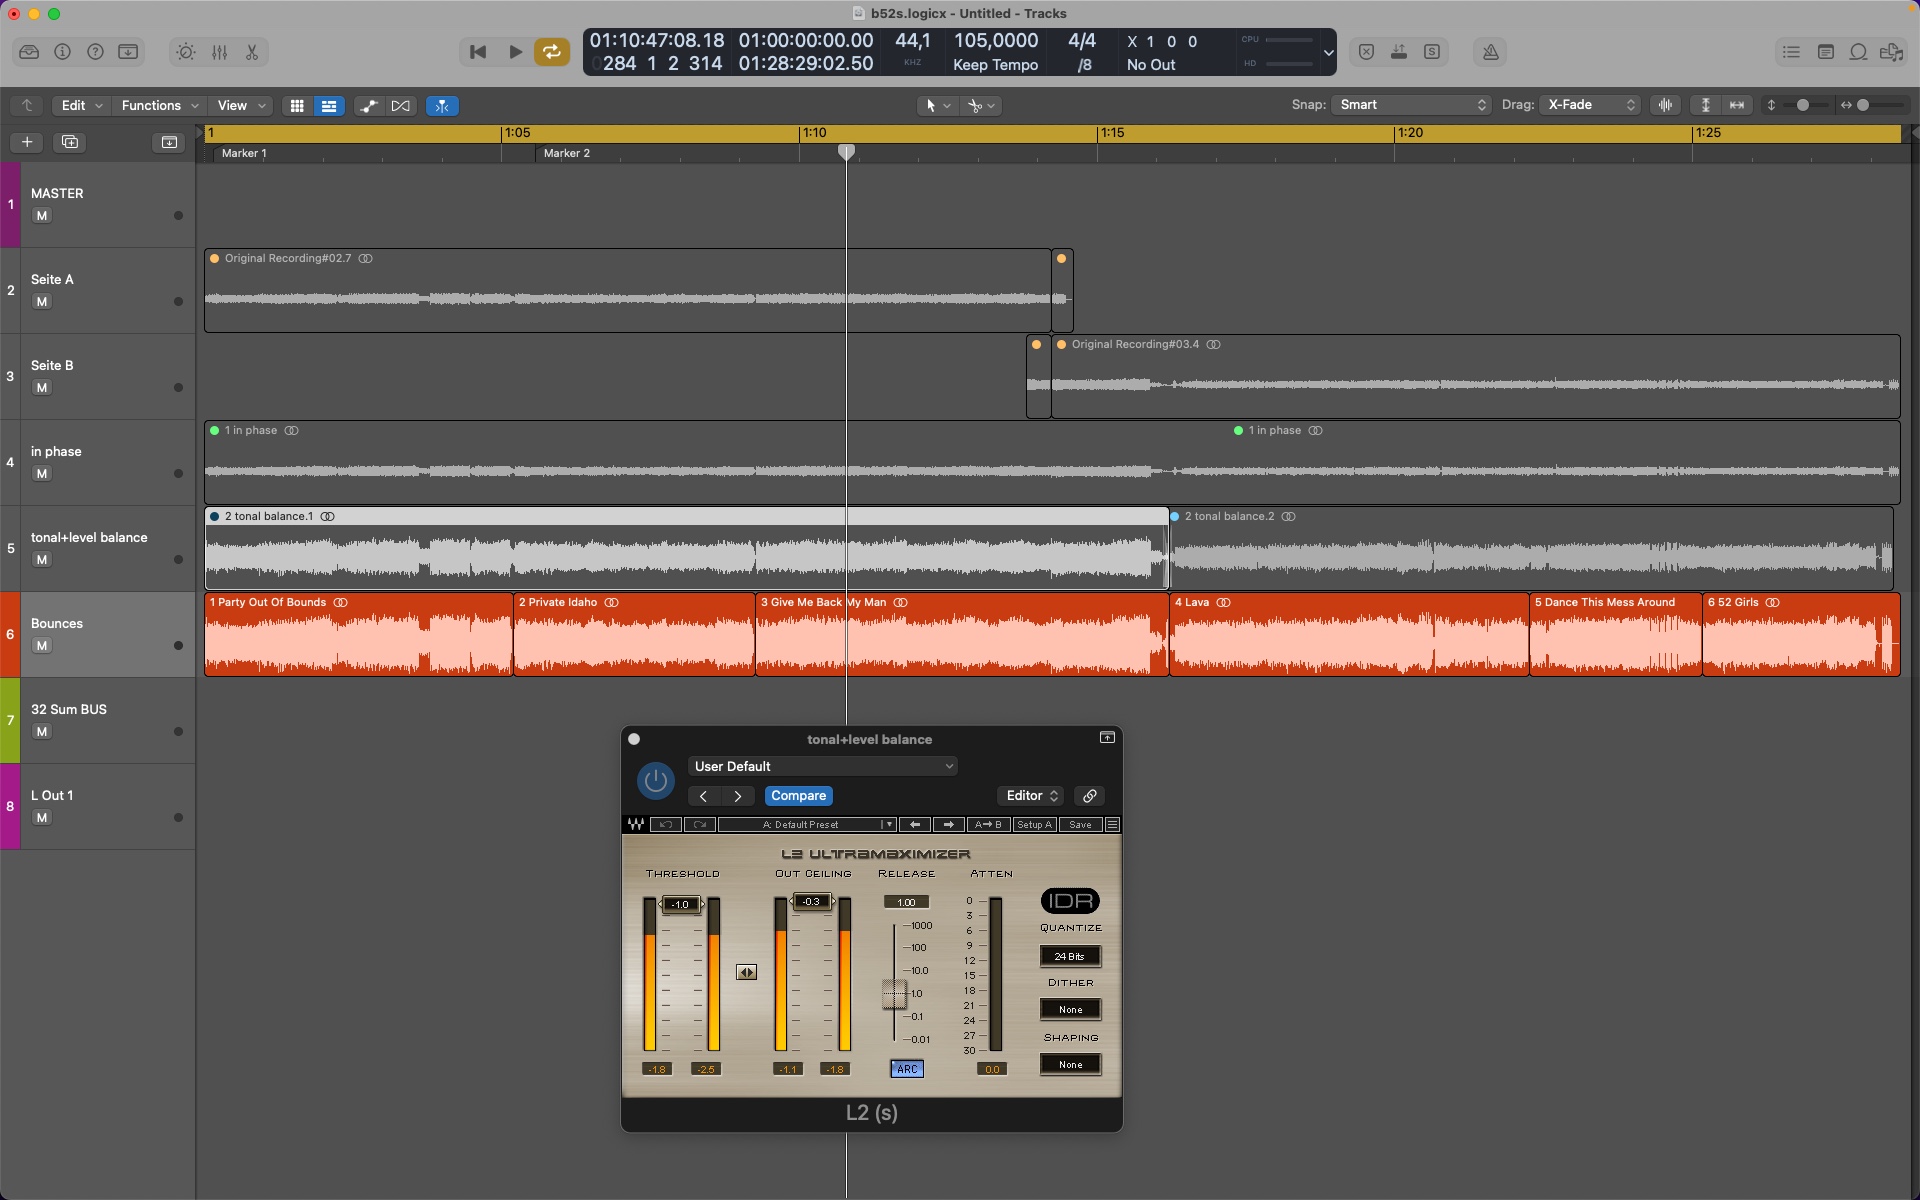1920x1200 pixels.
Task: Add a new track with plus button
Action: pos(27,142)
